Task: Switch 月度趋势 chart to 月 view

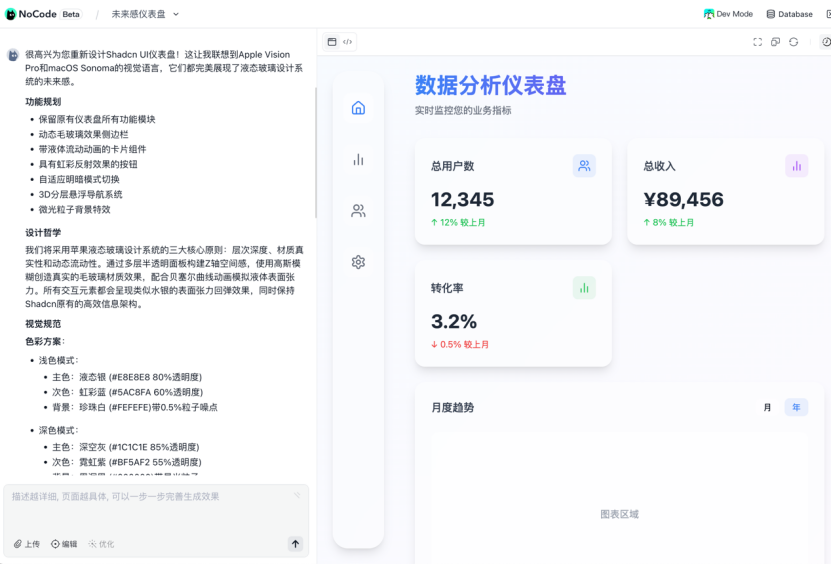Action: (767, 407)
